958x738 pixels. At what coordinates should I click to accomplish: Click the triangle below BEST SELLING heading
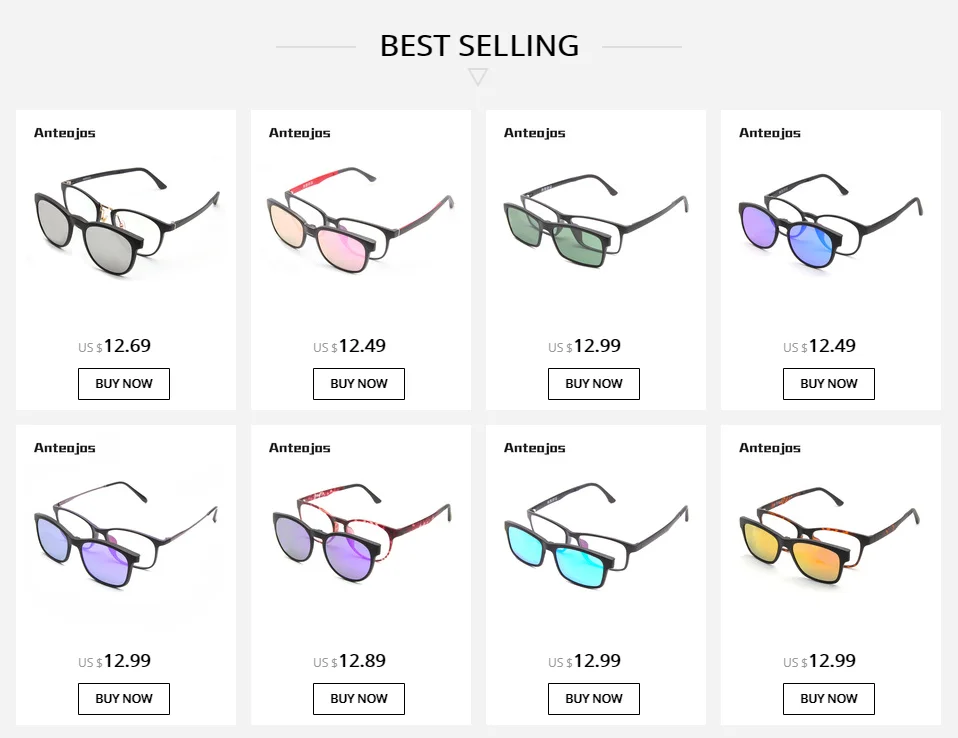478,77
